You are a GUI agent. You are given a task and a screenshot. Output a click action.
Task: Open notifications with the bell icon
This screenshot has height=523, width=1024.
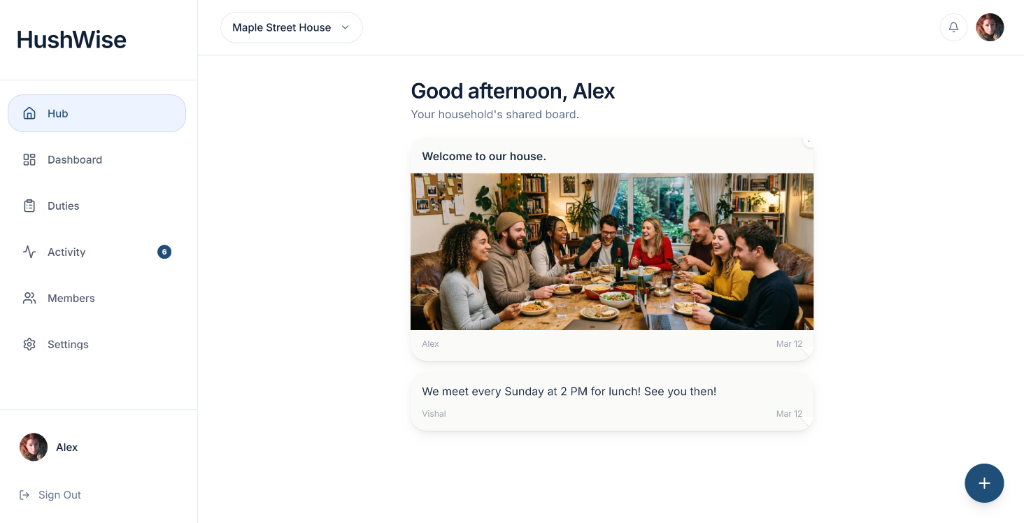(x=953, y=27)
